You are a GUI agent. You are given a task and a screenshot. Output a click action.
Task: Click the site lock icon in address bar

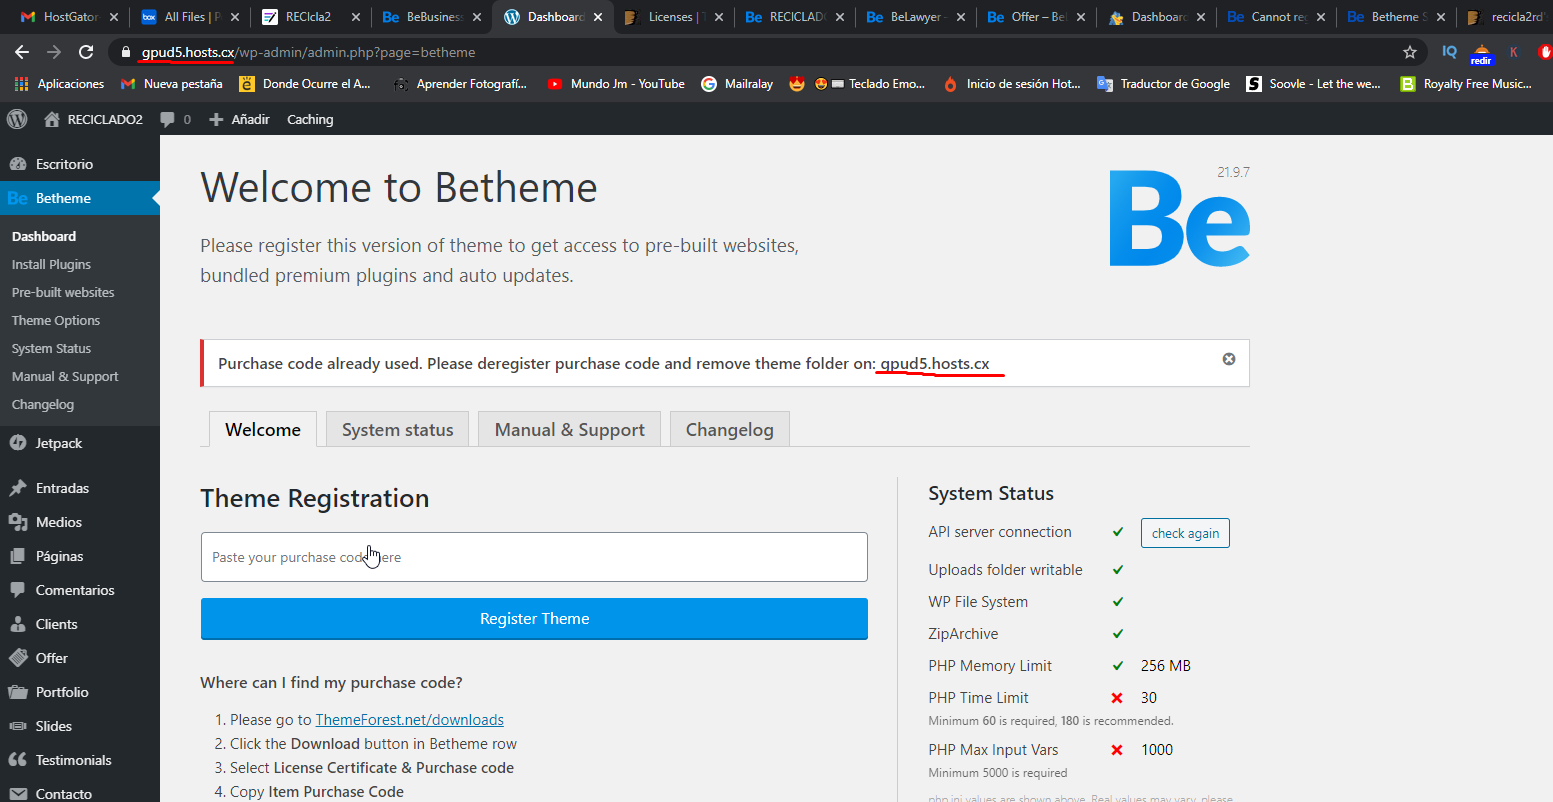coord(125,52)
